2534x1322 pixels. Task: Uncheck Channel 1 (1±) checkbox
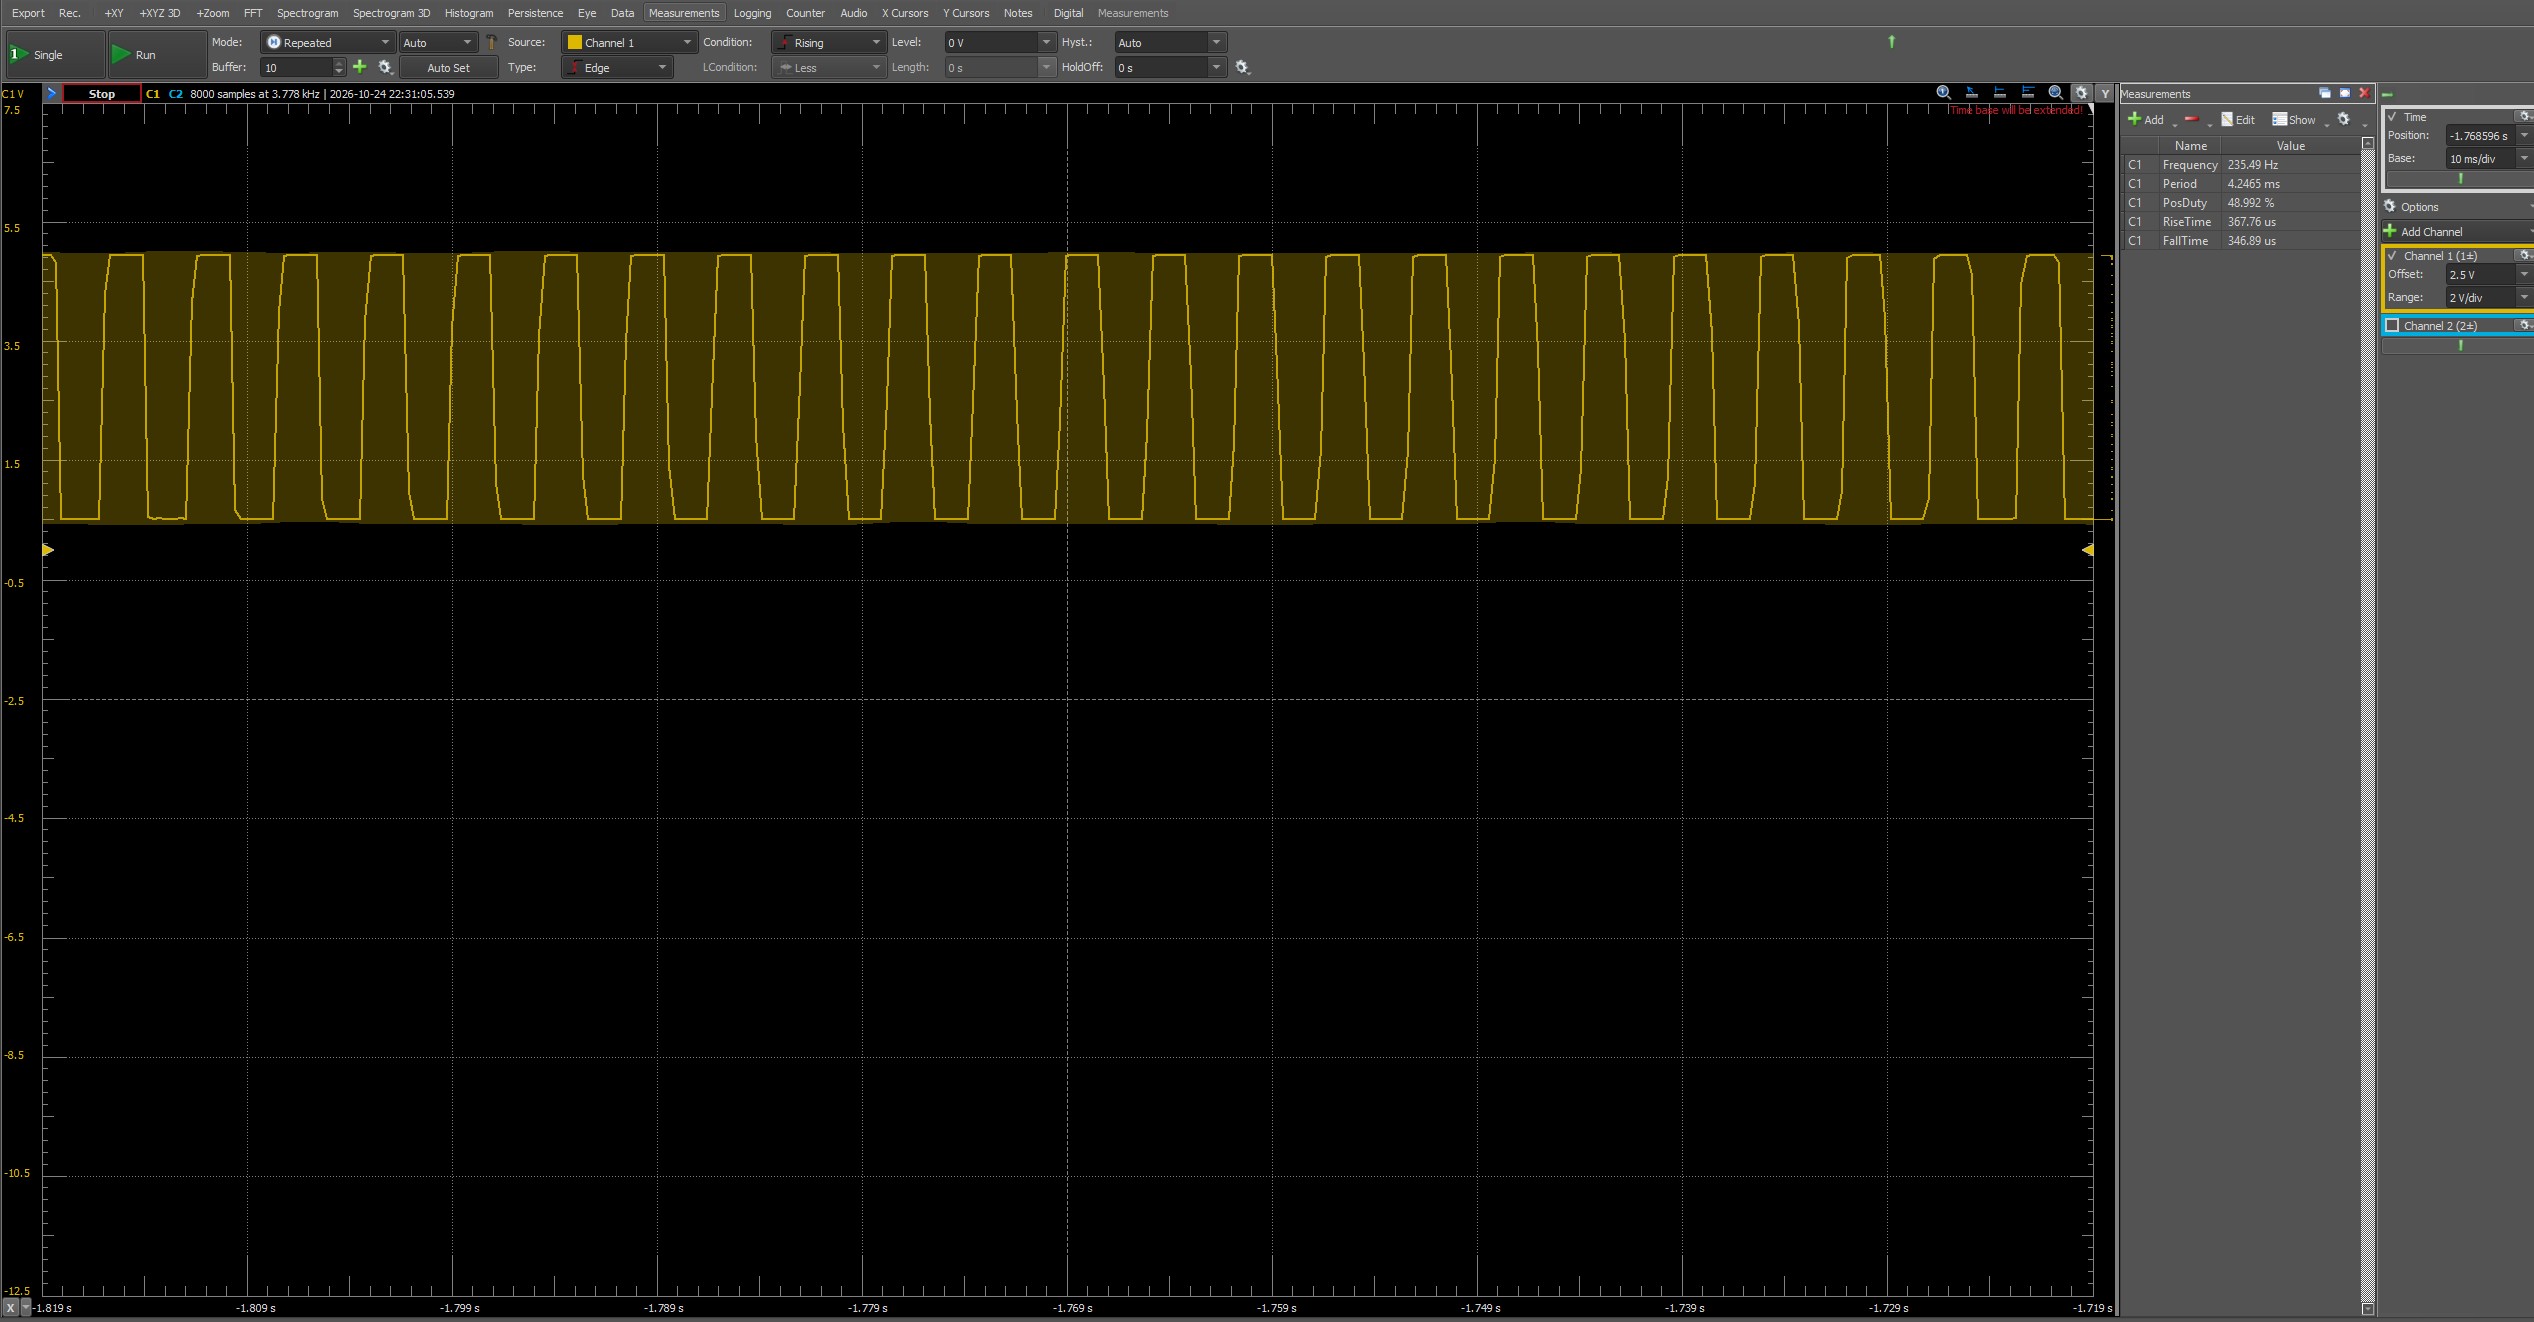(2392, 256)
